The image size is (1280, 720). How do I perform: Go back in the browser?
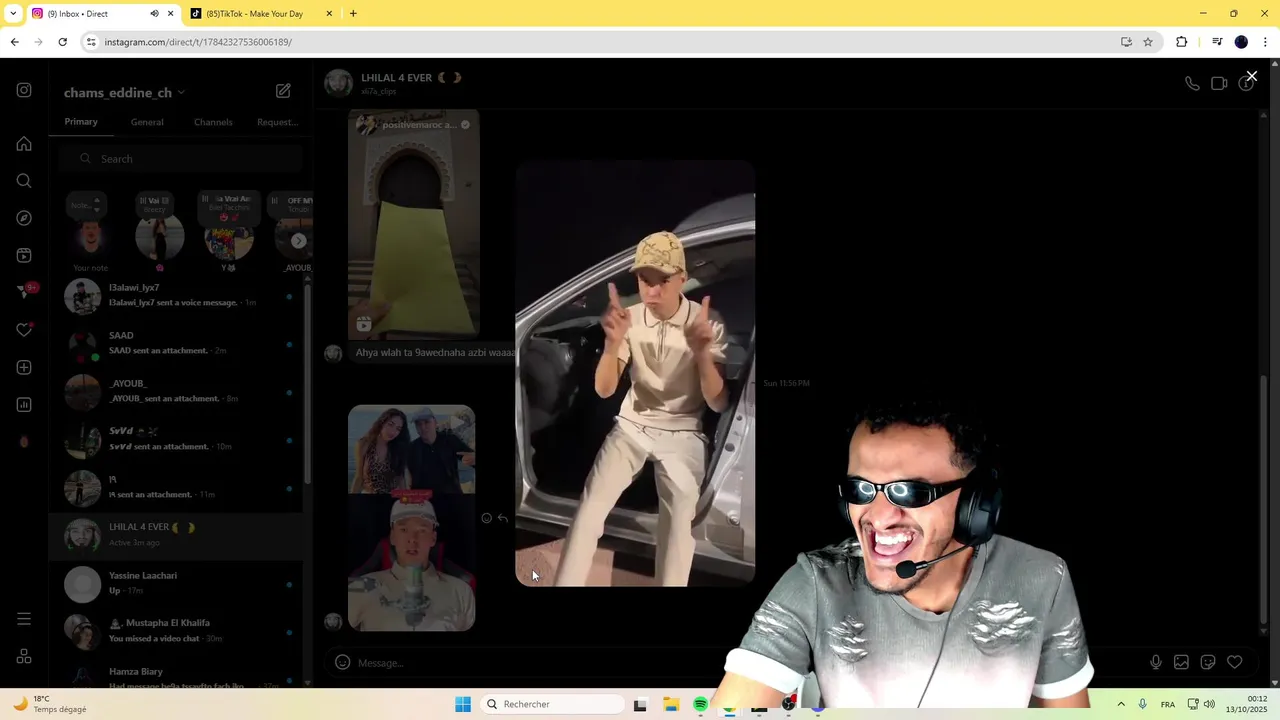click(14, 42)
